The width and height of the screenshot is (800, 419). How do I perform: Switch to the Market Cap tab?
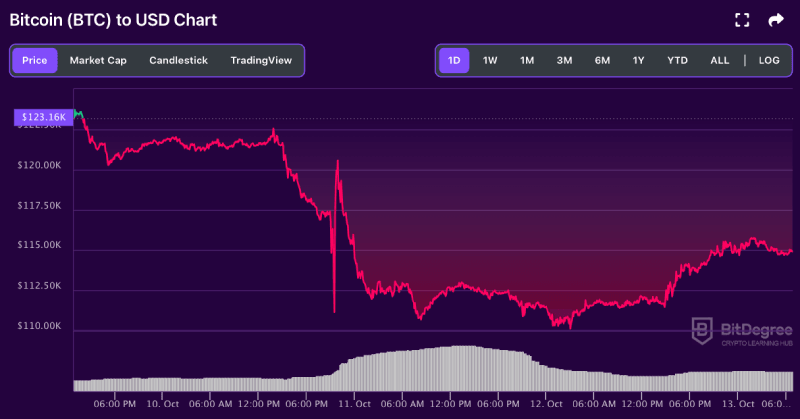coord(98,61)
